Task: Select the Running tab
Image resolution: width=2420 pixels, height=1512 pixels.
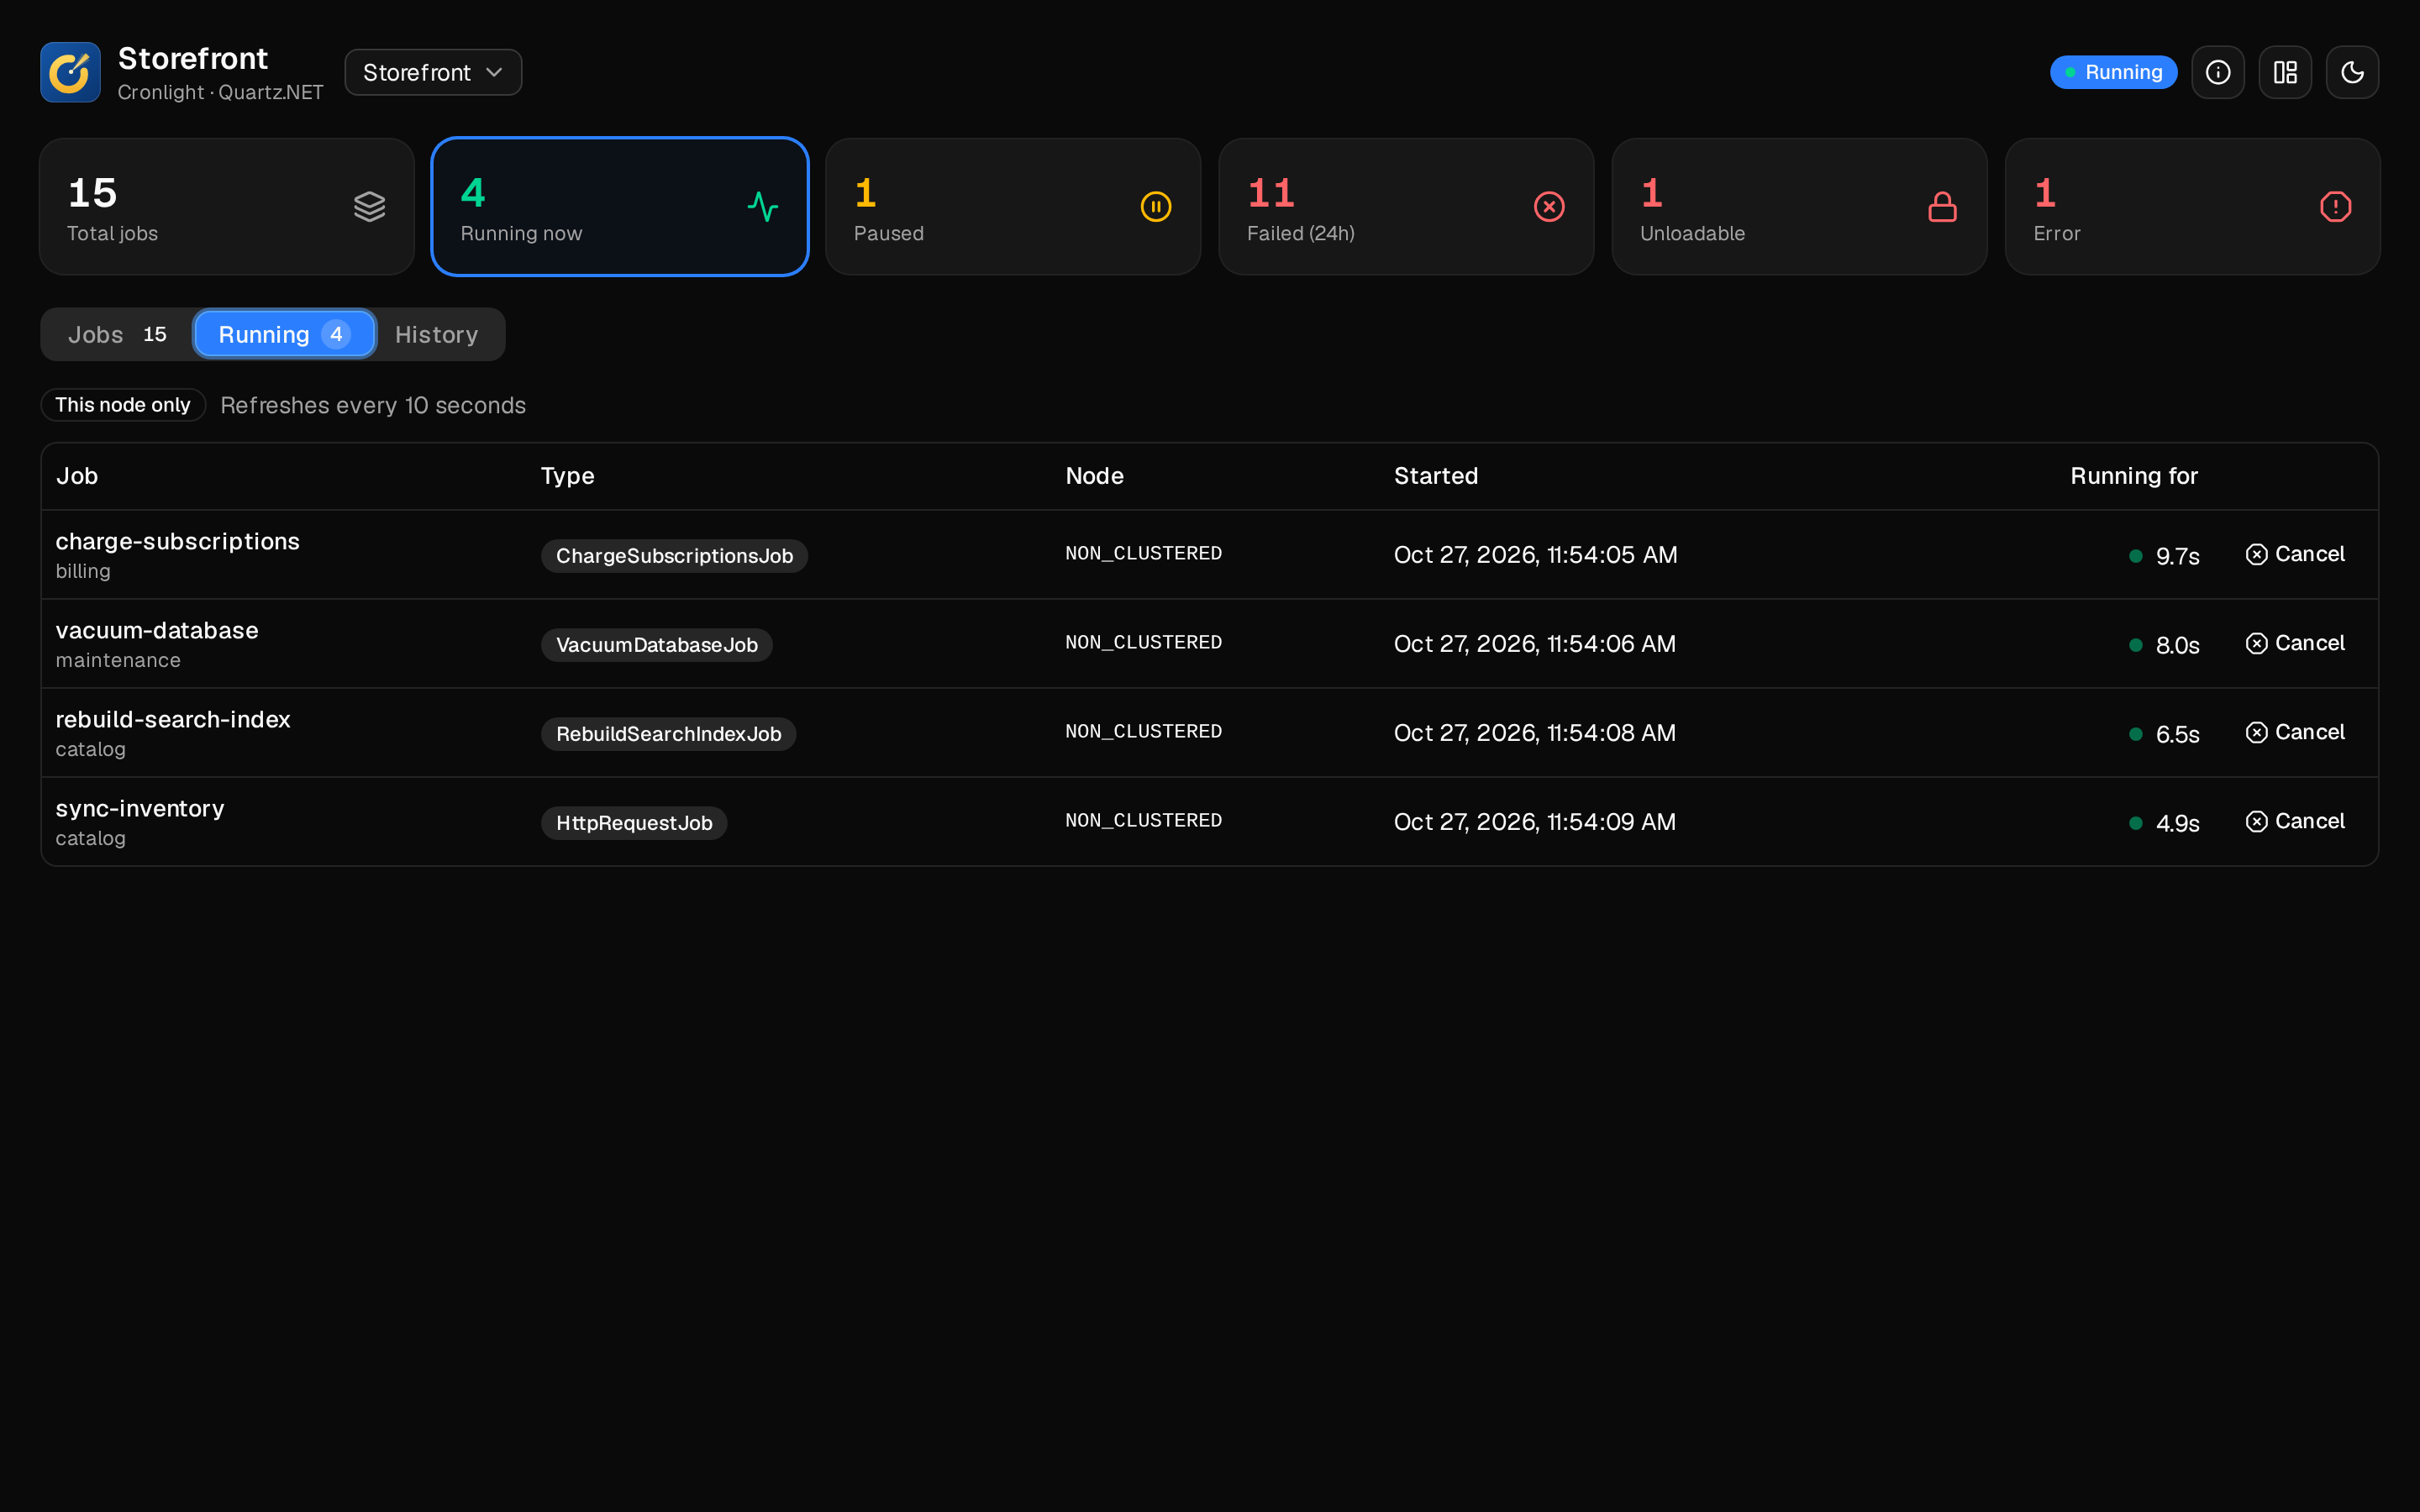Action: (285, 334)
